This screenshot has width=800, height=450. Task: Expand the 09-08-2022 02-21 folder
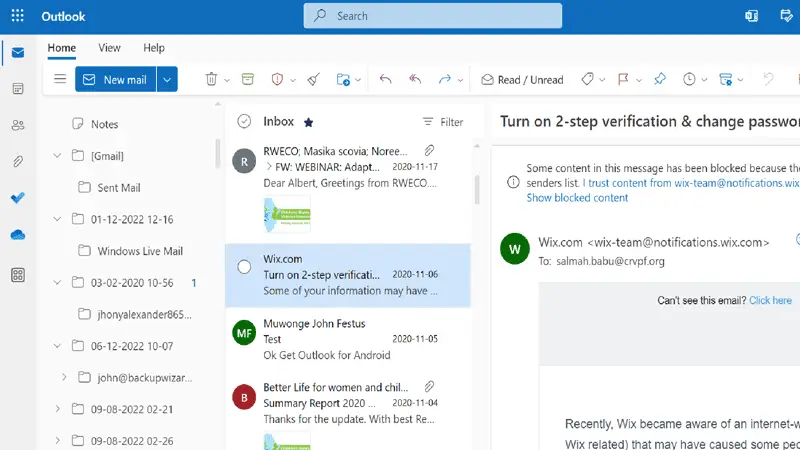pos(57,409)
